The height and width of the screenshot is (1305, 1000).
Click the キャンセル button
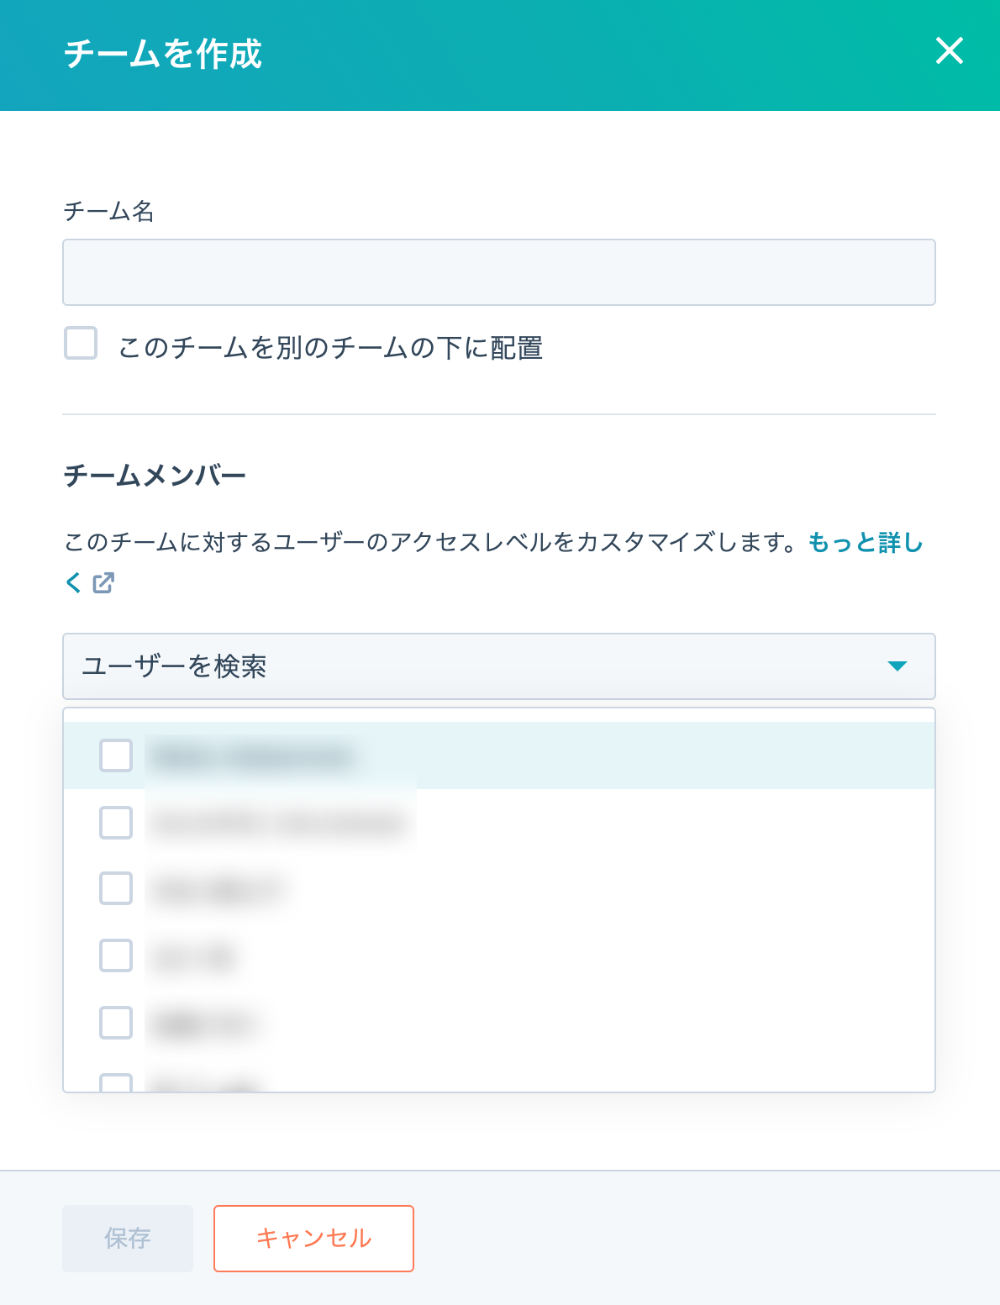(313, 1238)
